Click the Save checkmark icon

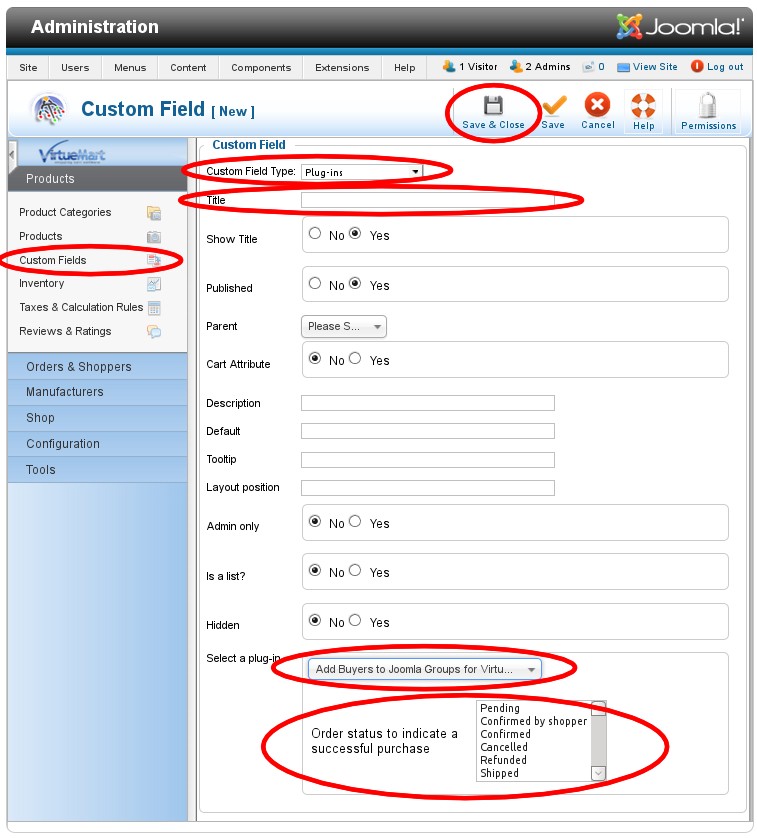tap(553, 106)
